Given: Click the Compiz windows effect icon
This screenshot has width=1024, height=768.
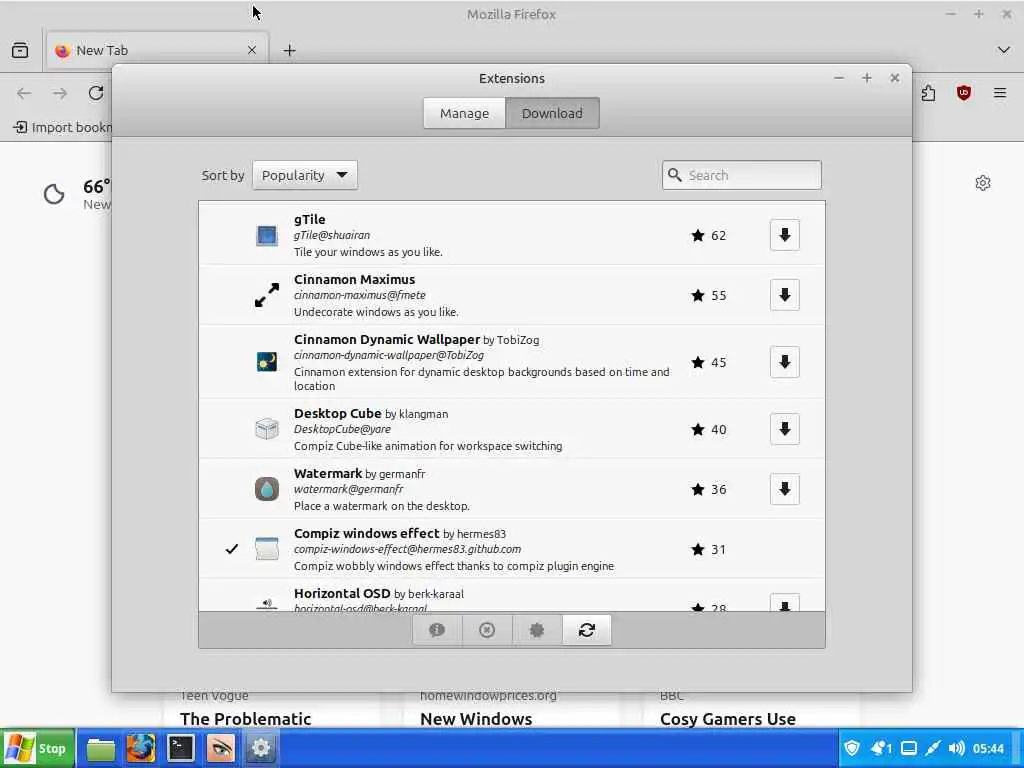Looking at the screenshot, I should [x=266, y=549].
